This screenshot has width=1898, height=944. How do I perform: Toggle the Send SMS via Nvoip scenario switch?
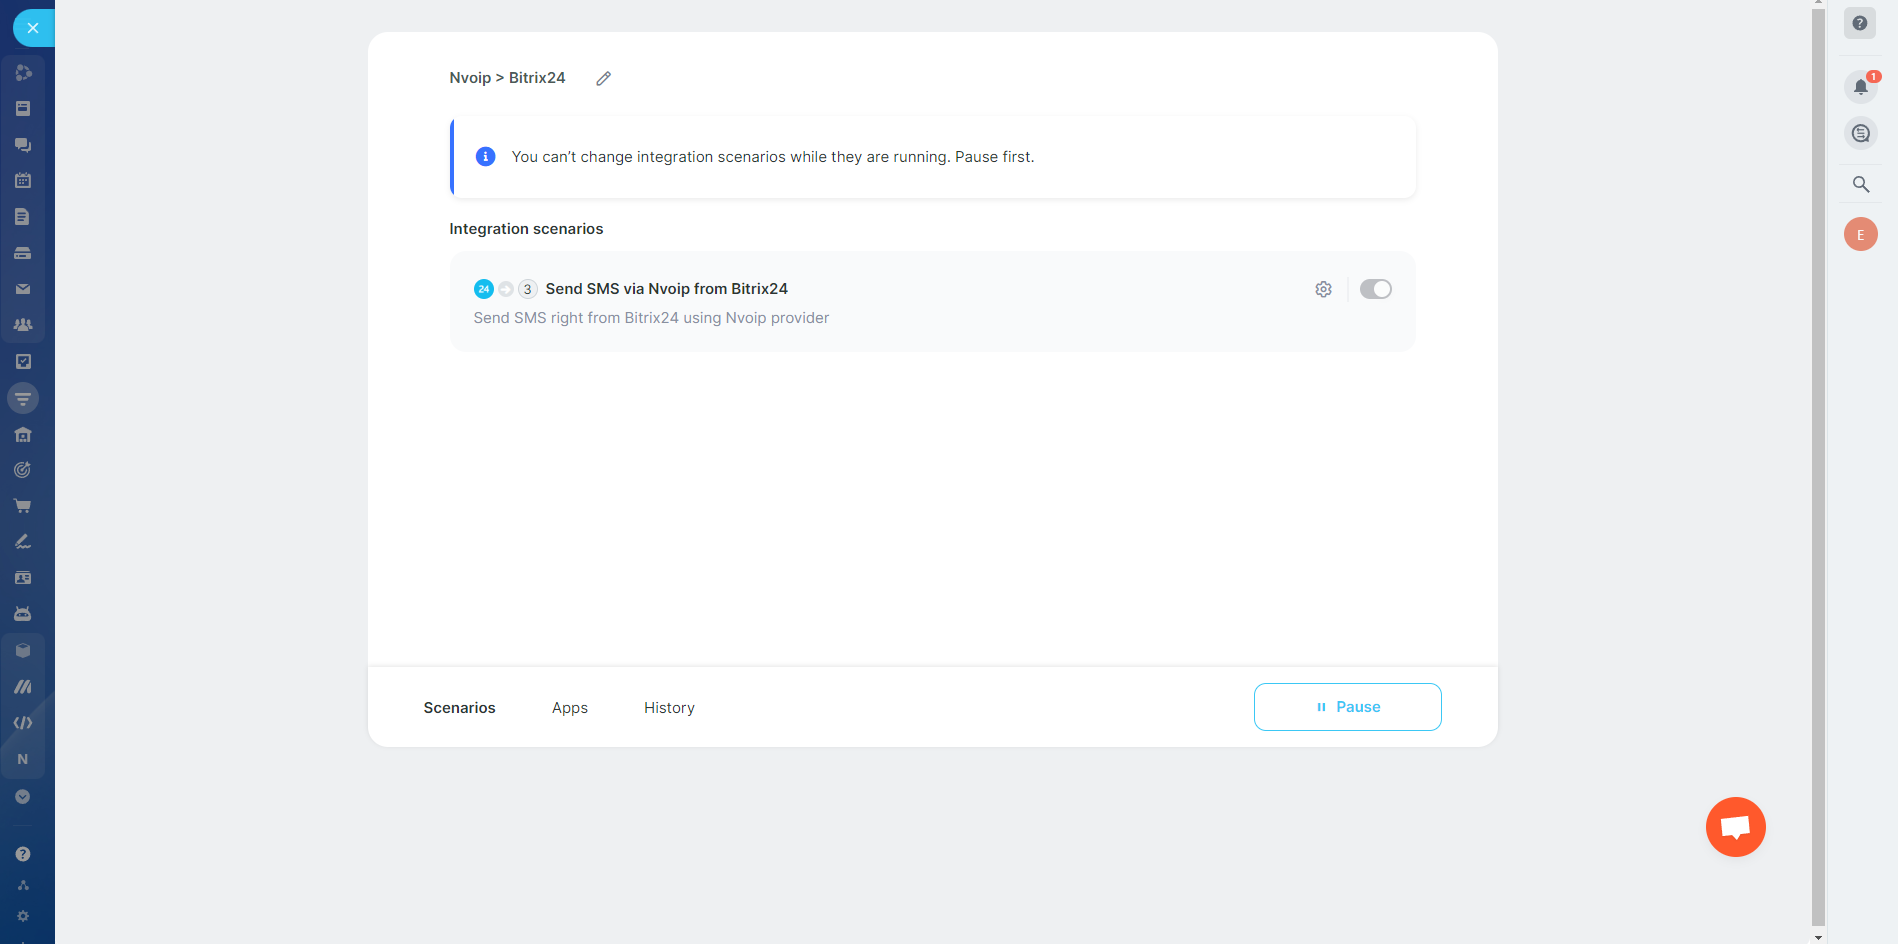pos(1375,289)
